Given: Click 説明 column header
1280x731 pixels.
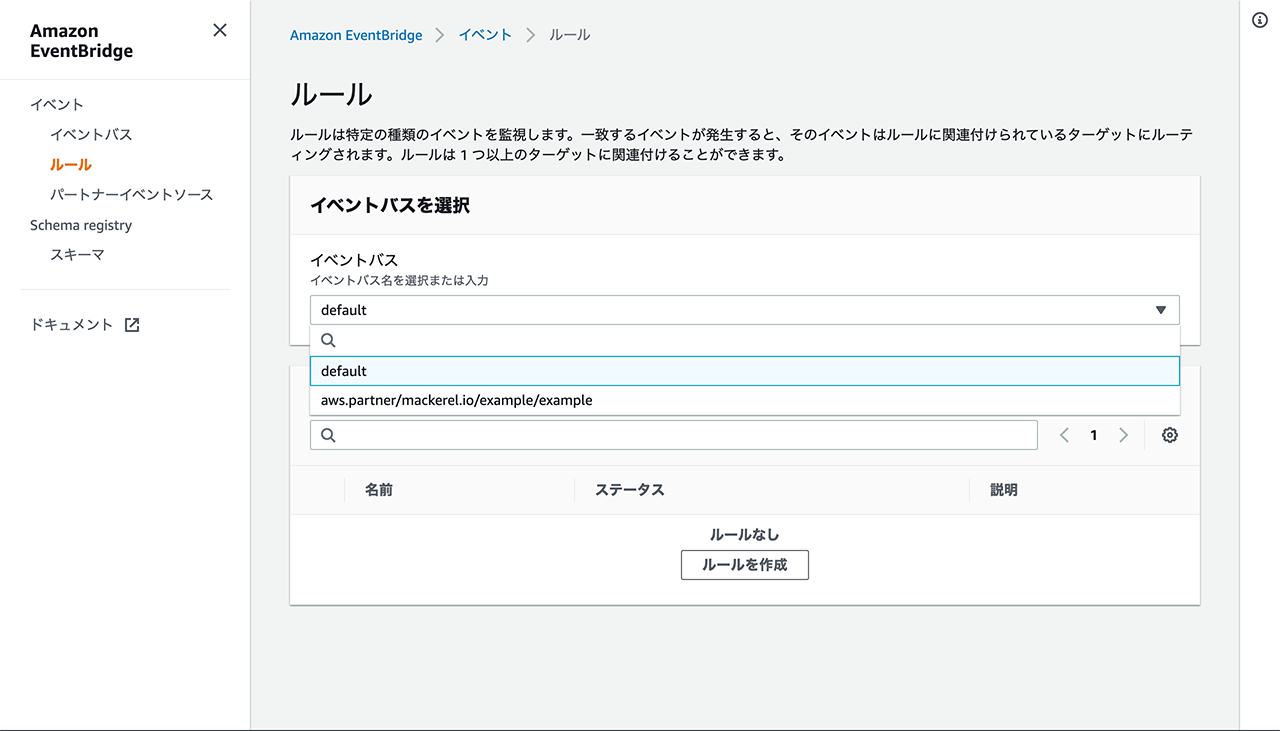Looking at the screenshot, I should [1004, 490].
